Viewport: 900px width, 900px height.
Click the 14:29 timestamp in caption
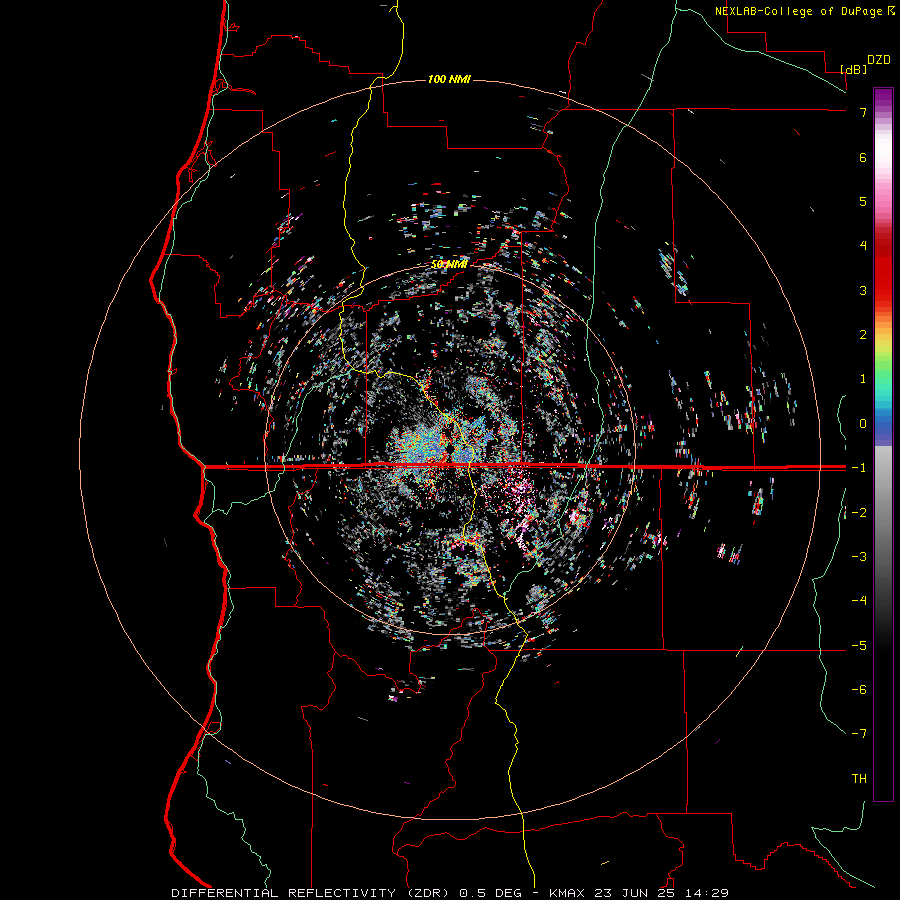pos(706,893)
